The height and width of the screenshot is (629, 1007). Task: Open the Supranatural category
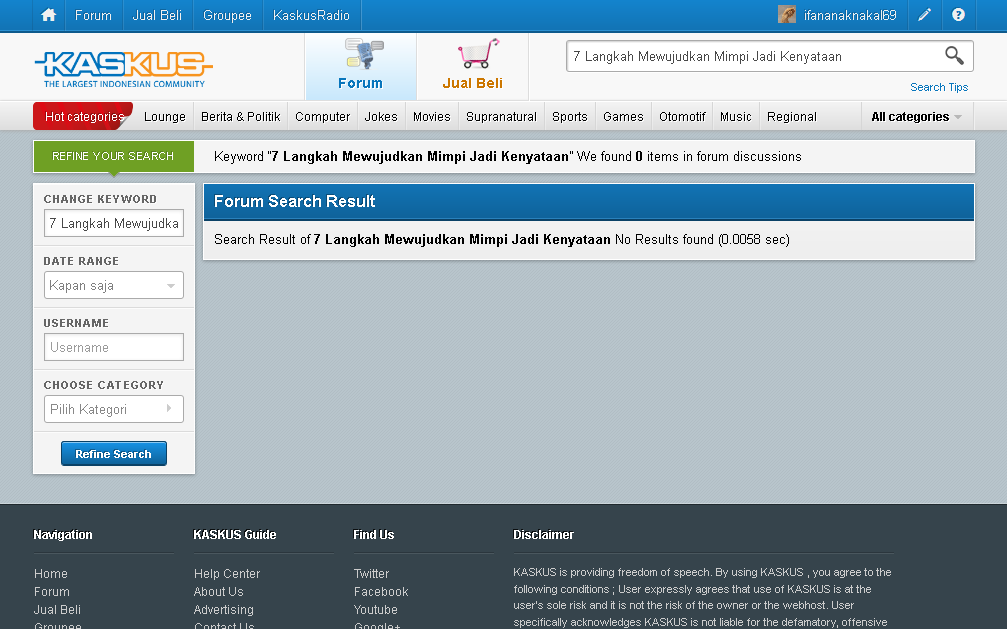click(501, 117)
